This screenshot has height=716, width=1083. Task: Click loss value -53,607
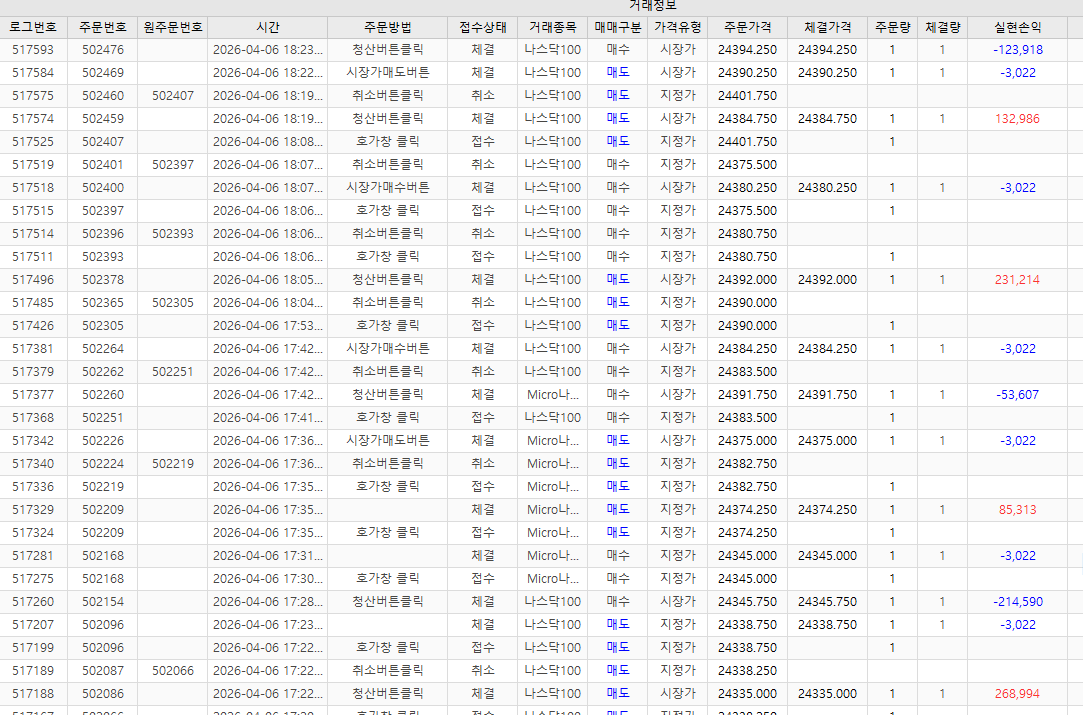1017,395
